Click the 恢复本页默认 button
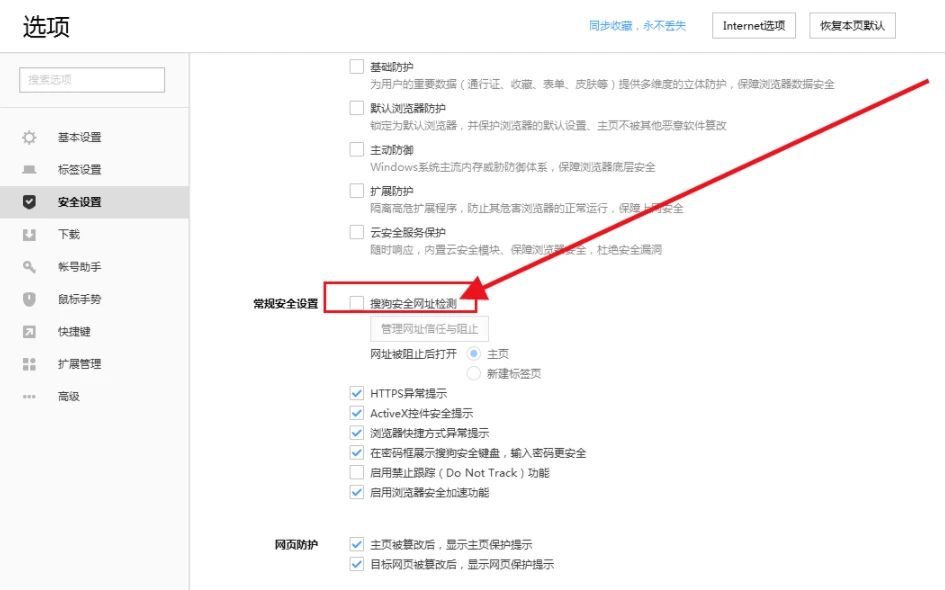 852,26
